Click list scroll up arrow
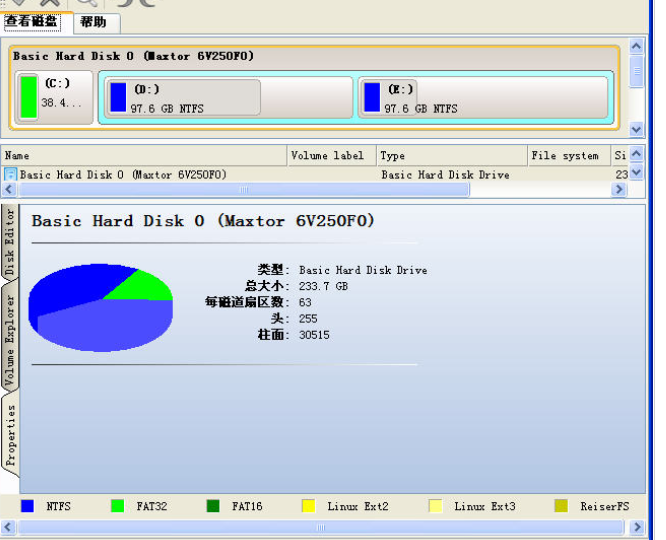Viewport: 666px width, 540px height. 636,154
